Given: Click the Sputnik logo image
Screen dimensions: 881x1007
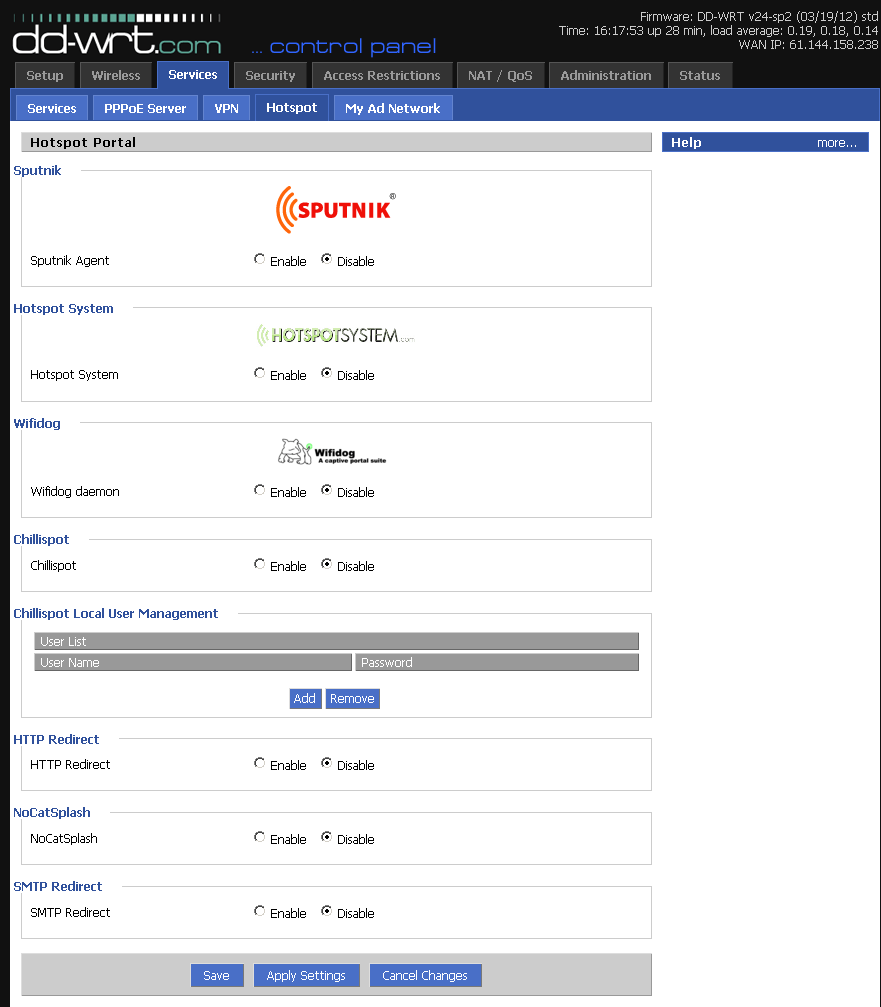Looking at the screenshot, I should (x=336, y=209).
